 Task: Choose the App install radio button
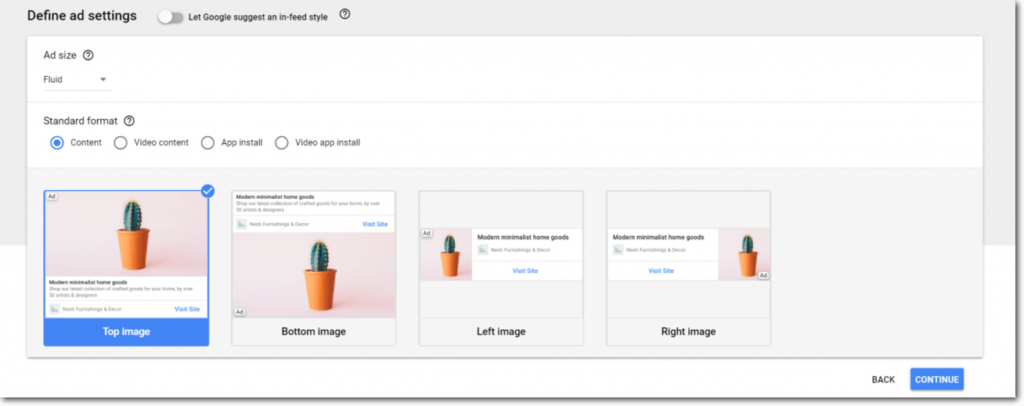point(208,143)
